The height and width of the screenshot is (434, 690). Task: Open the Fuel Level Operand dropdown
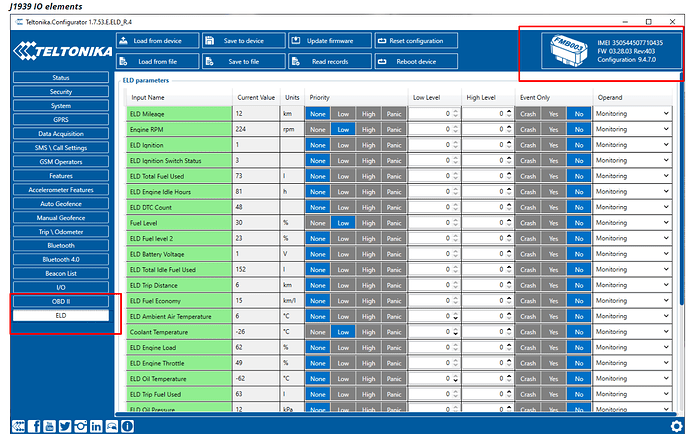pyautogui.click(x=632, y=223)
